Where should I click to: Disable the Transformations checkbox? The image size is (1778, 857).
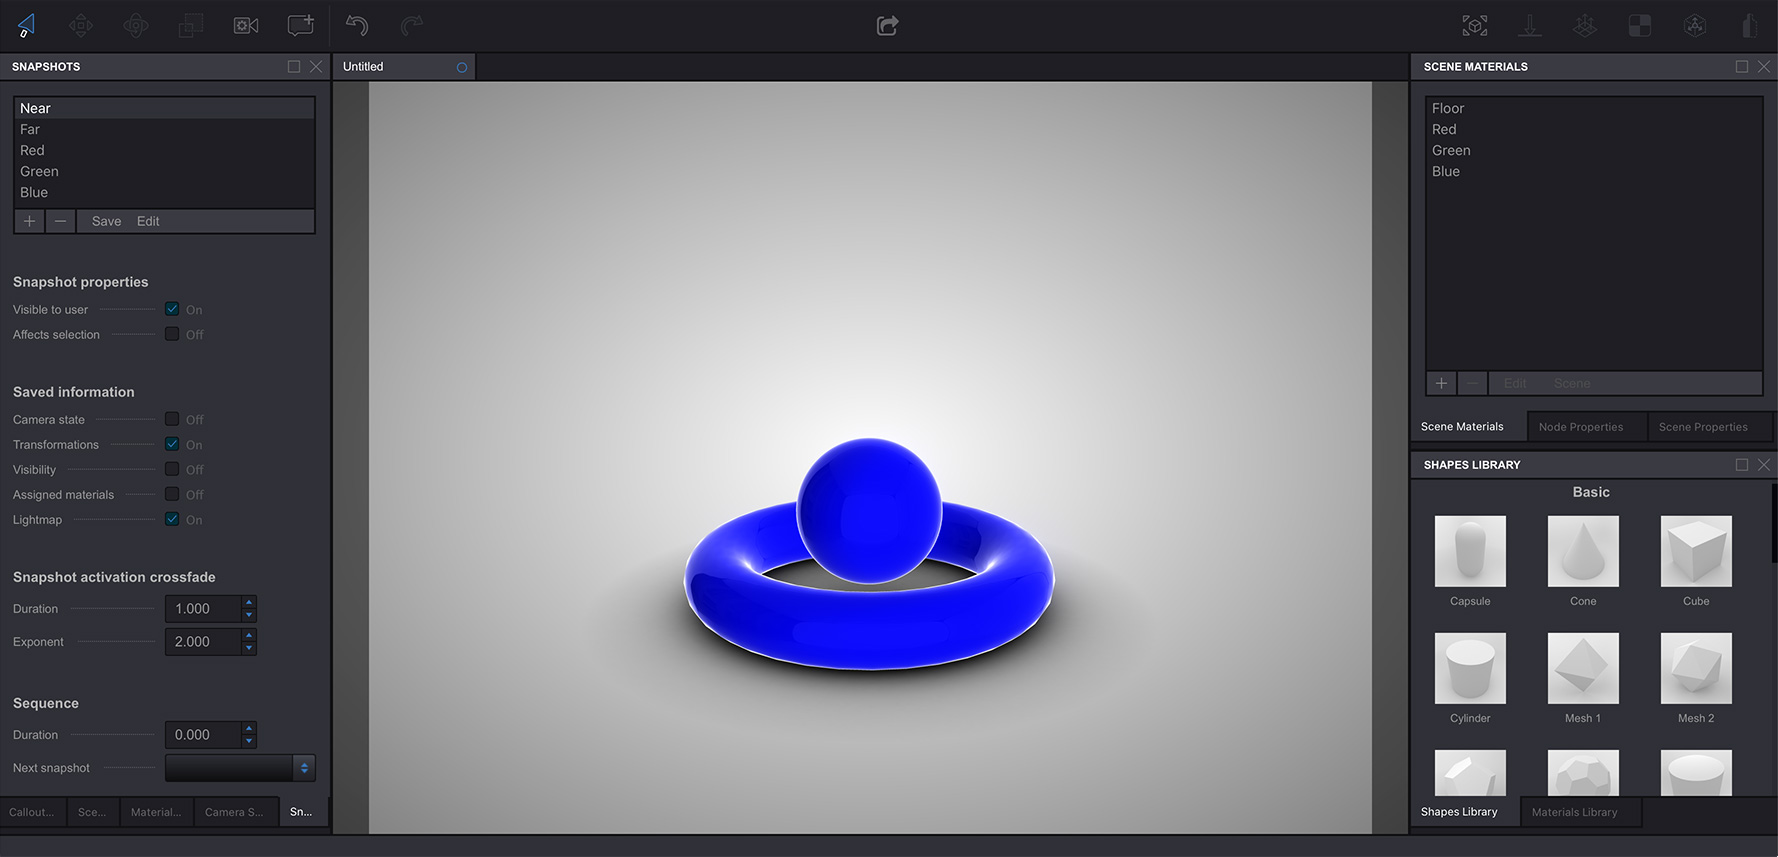172,444
